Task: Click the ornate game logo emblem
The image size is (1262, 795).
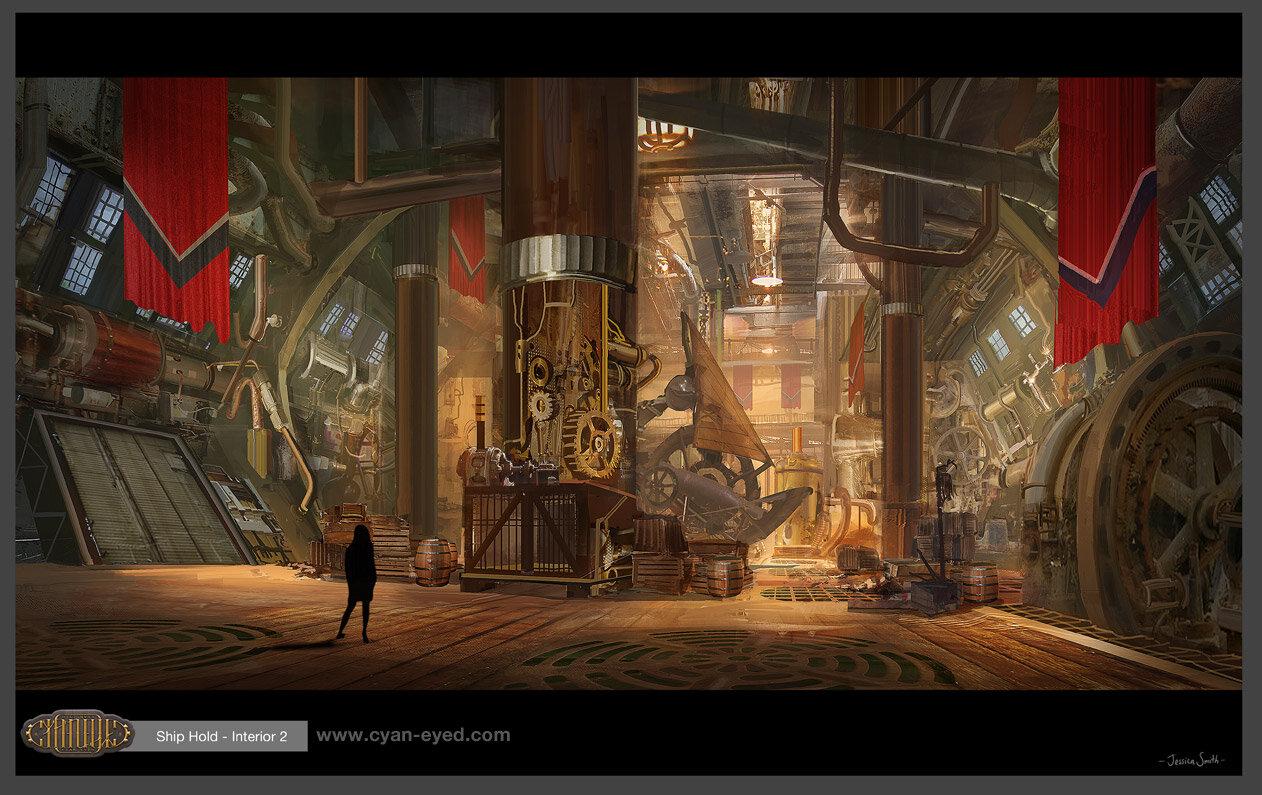Action: (x=77, y=732)
